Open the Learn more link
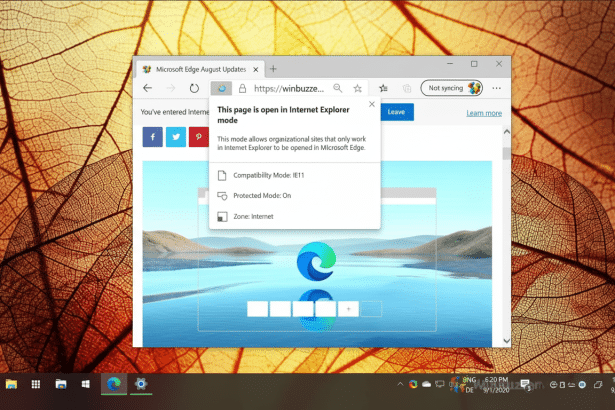 tap(484, 113)
